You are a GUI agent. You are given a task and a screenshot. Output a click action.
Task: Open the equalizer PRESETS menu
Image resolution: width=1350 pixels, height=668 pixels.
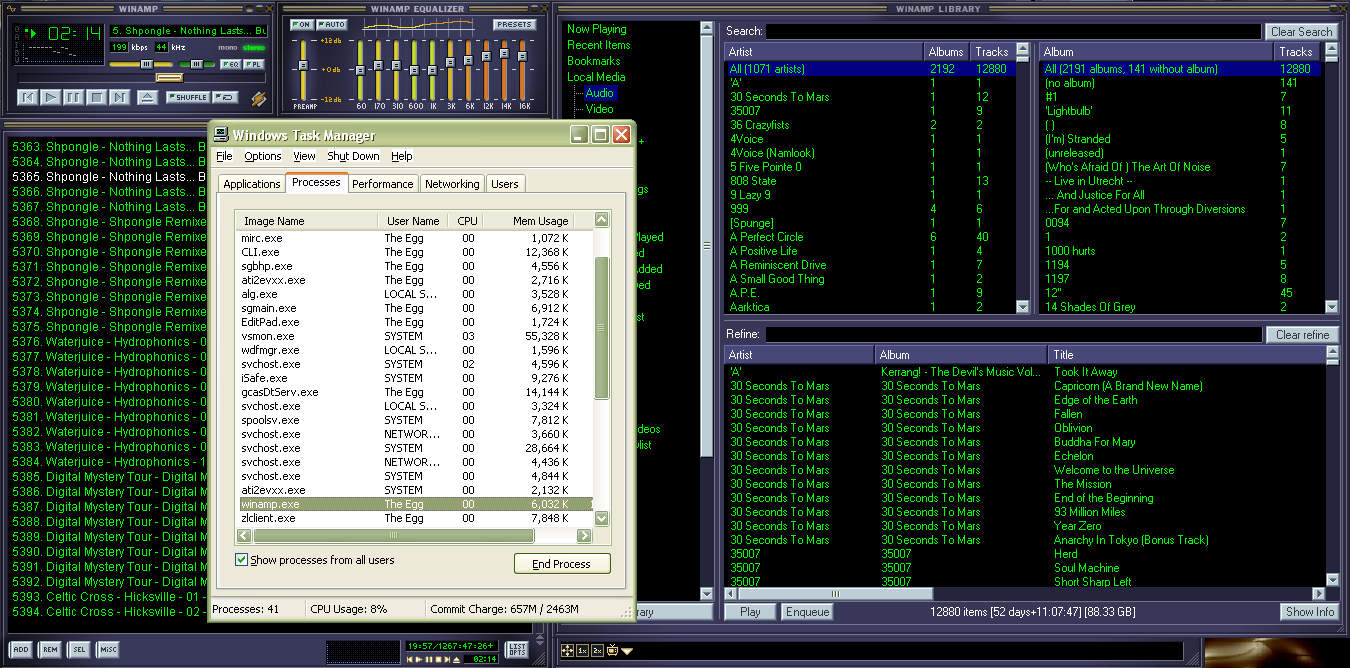514,24
